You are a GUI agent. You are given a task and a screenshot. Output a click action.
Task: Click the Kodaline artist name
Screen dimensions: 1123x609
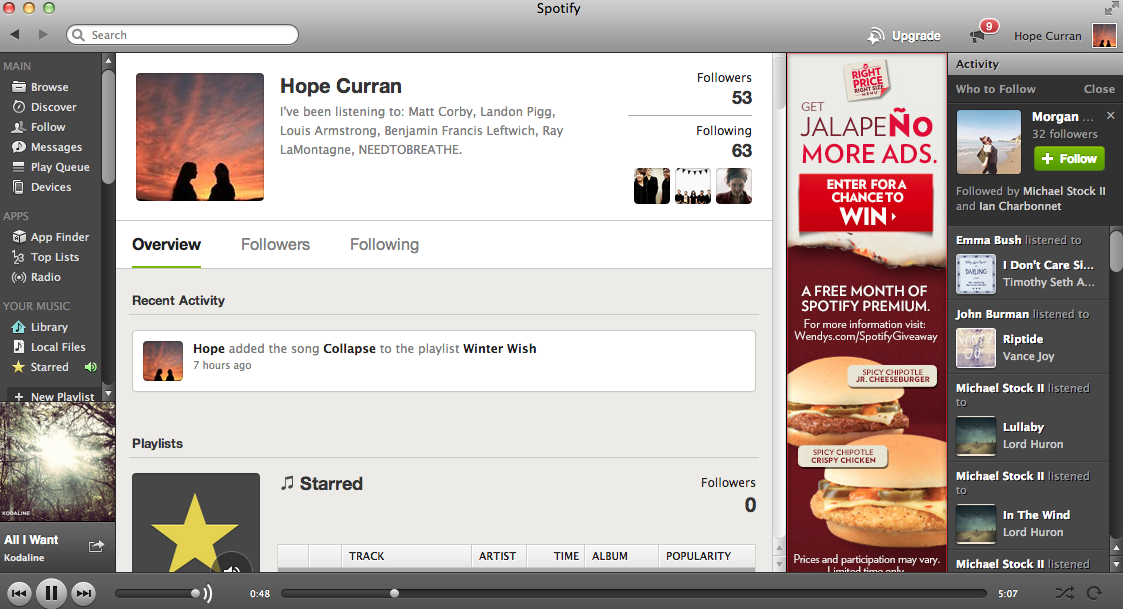click(24, 557)
